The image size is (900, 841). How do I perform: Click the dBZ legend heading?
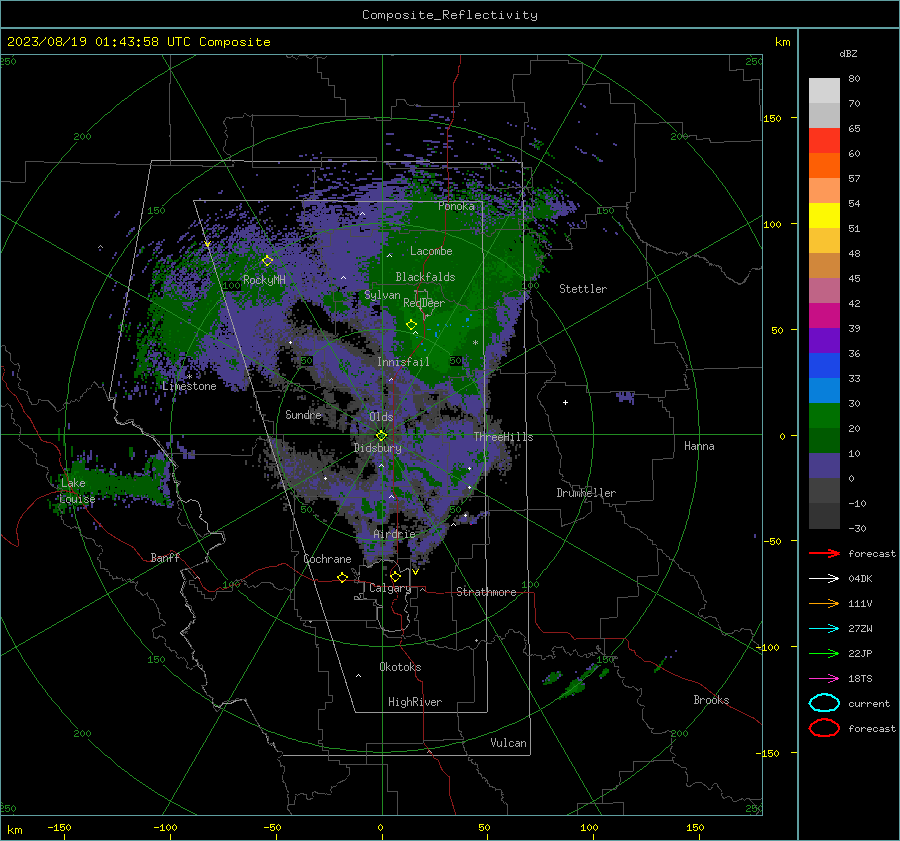(848, 53)
